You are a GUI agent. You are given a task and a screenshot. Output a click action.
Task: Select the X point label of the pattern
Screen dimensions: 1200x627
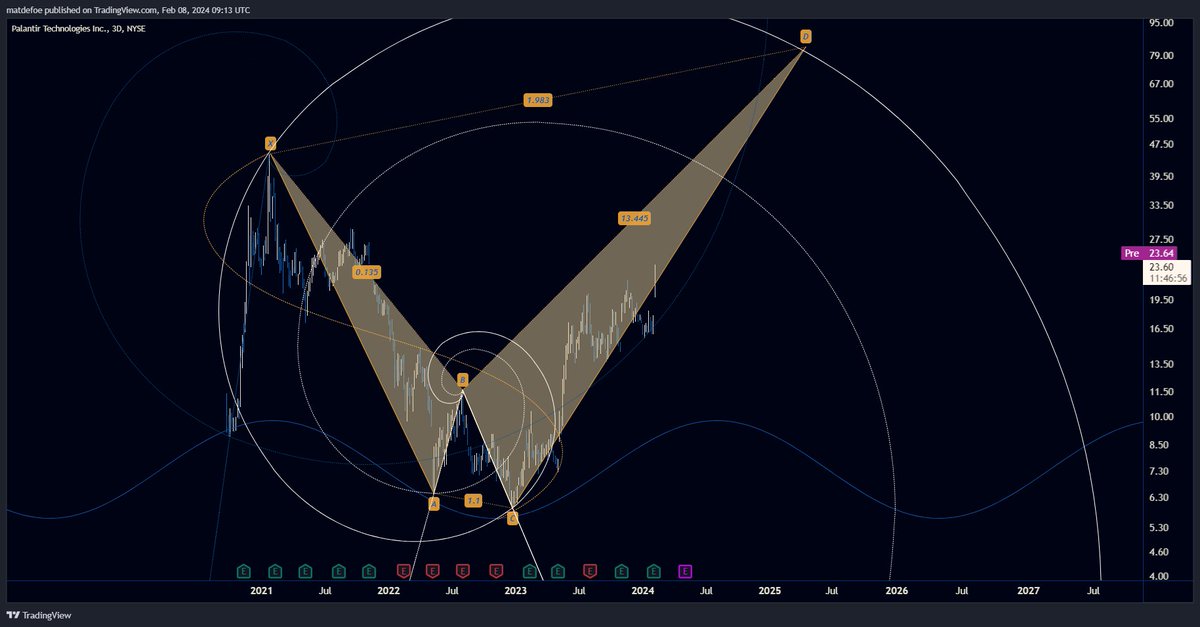tap(269, 143)
